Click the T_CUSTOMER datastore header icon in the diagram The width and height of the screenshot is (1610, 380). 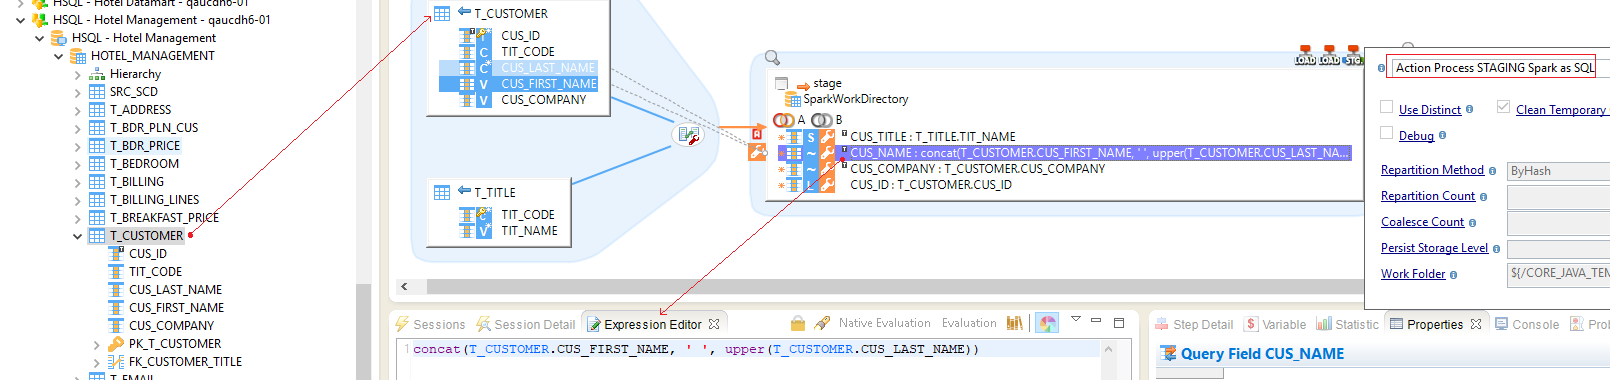click(442, 14)
